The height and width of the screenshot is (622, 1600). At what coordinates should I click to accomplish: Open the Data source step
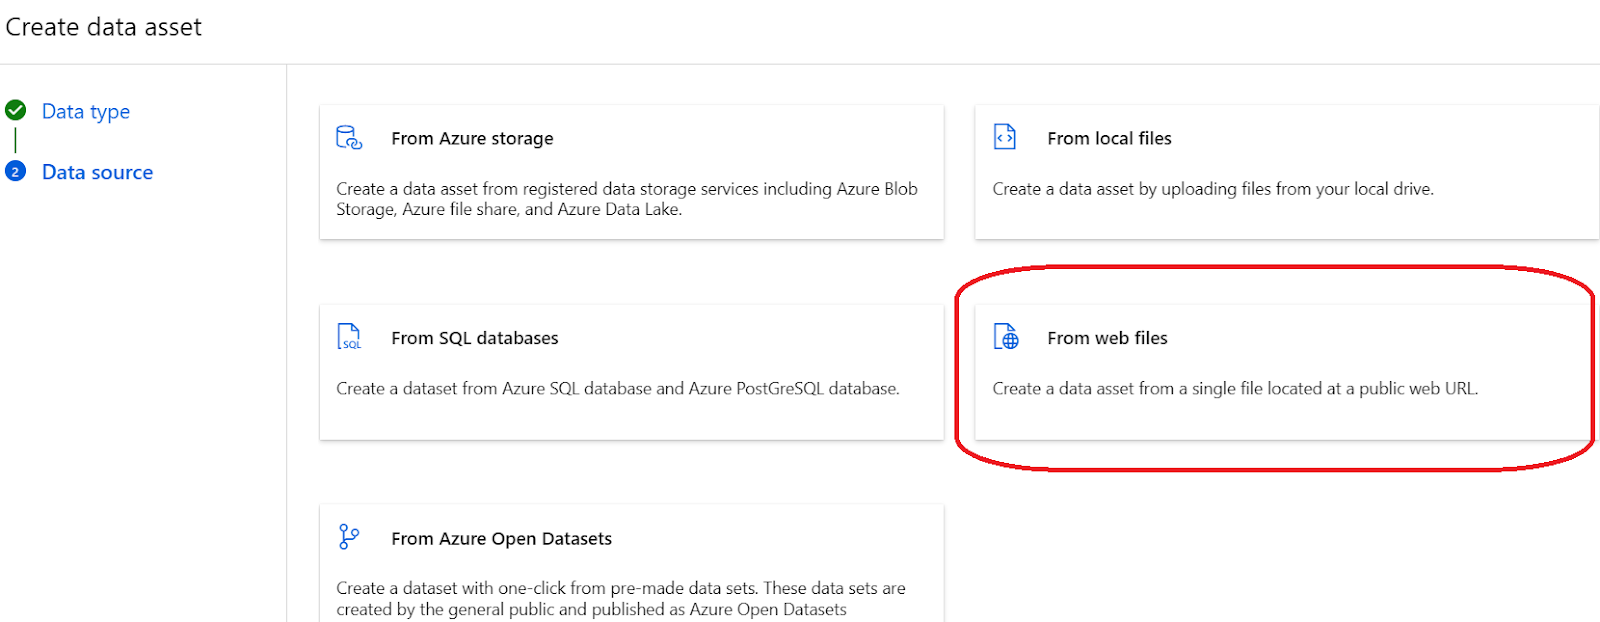[x=97, y=172]
